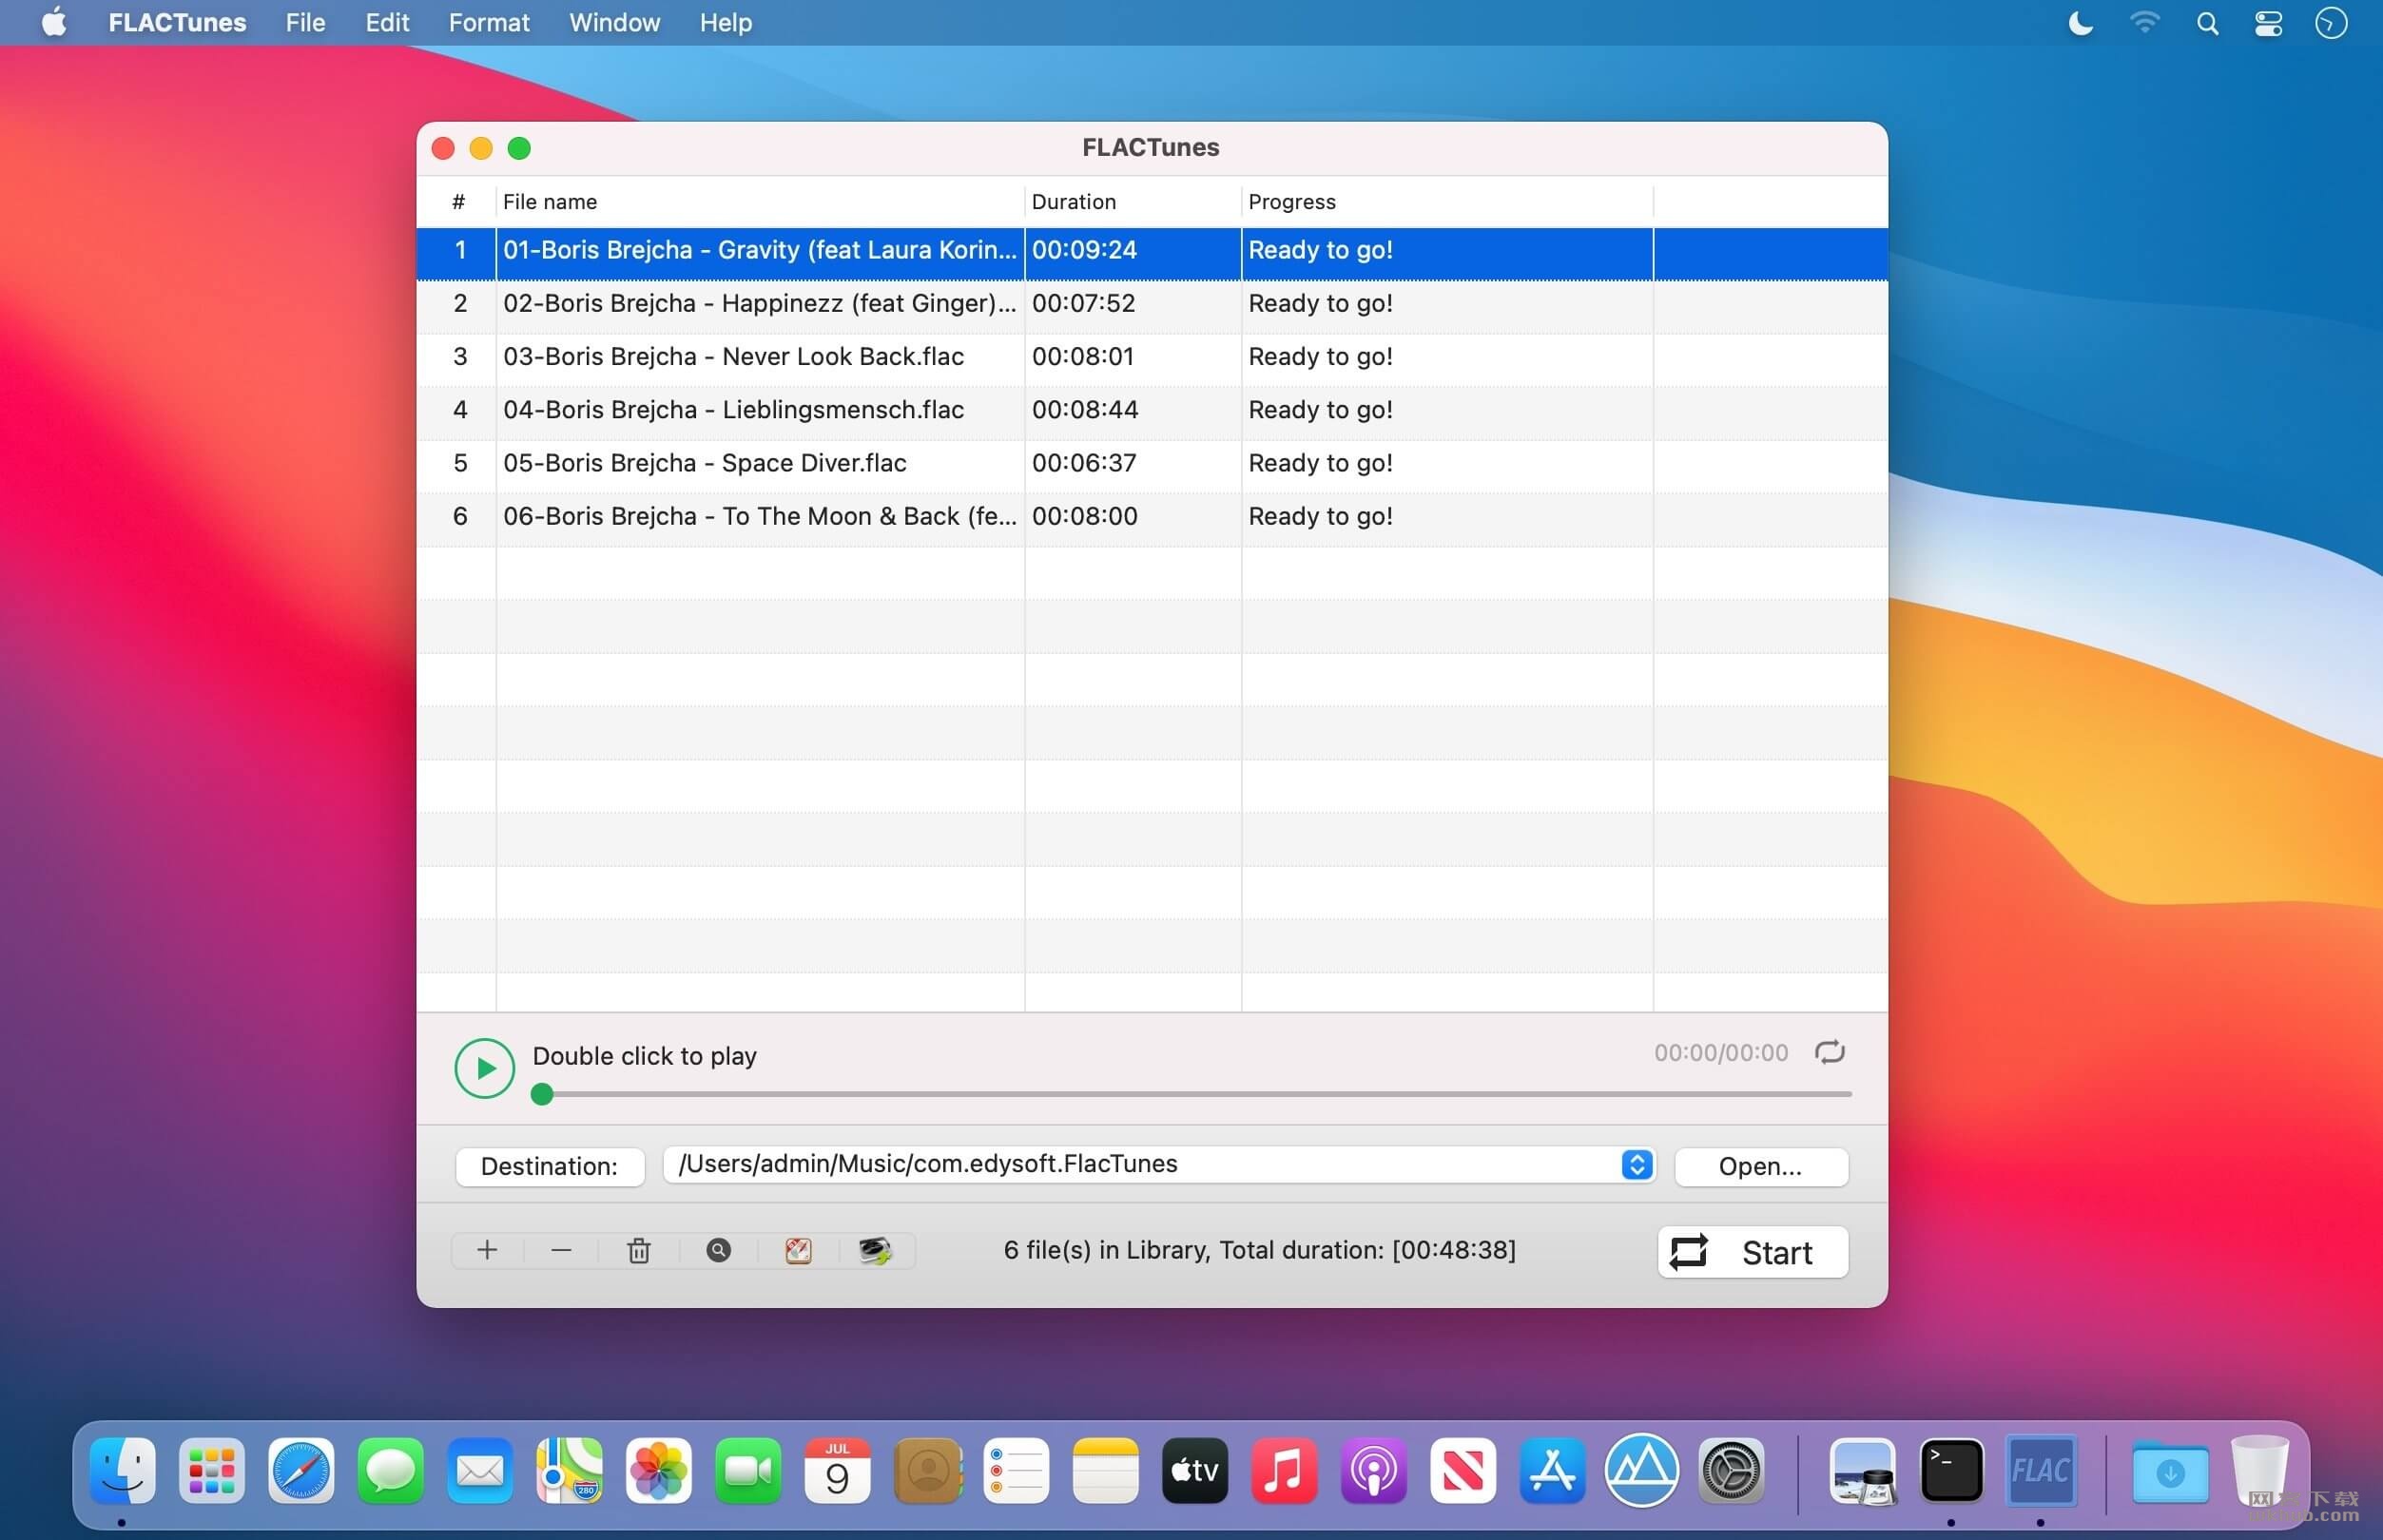Viewport: 2383px width, 1540px height.
Task: Toggle the repeat playback icon
Action: pyautogui.click(x=1829, y=1052)
